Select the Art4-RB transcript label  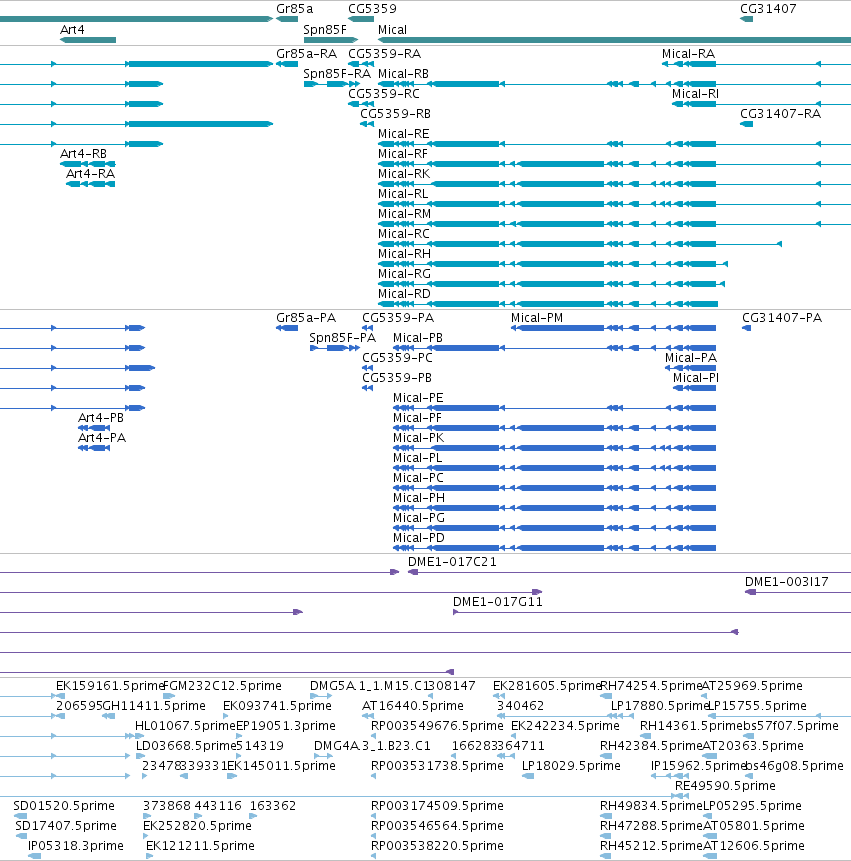(x=83, y=154)
